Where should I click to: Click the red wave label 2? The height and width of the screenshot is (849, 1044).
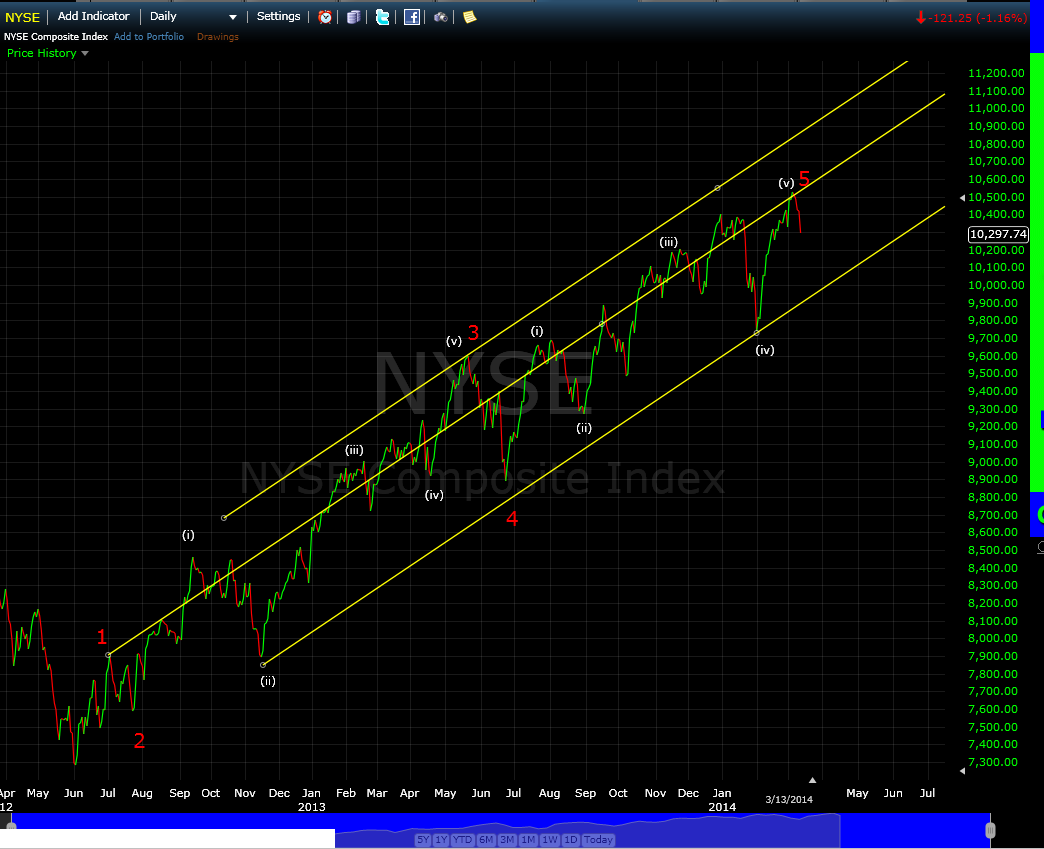tap(139, 740)
